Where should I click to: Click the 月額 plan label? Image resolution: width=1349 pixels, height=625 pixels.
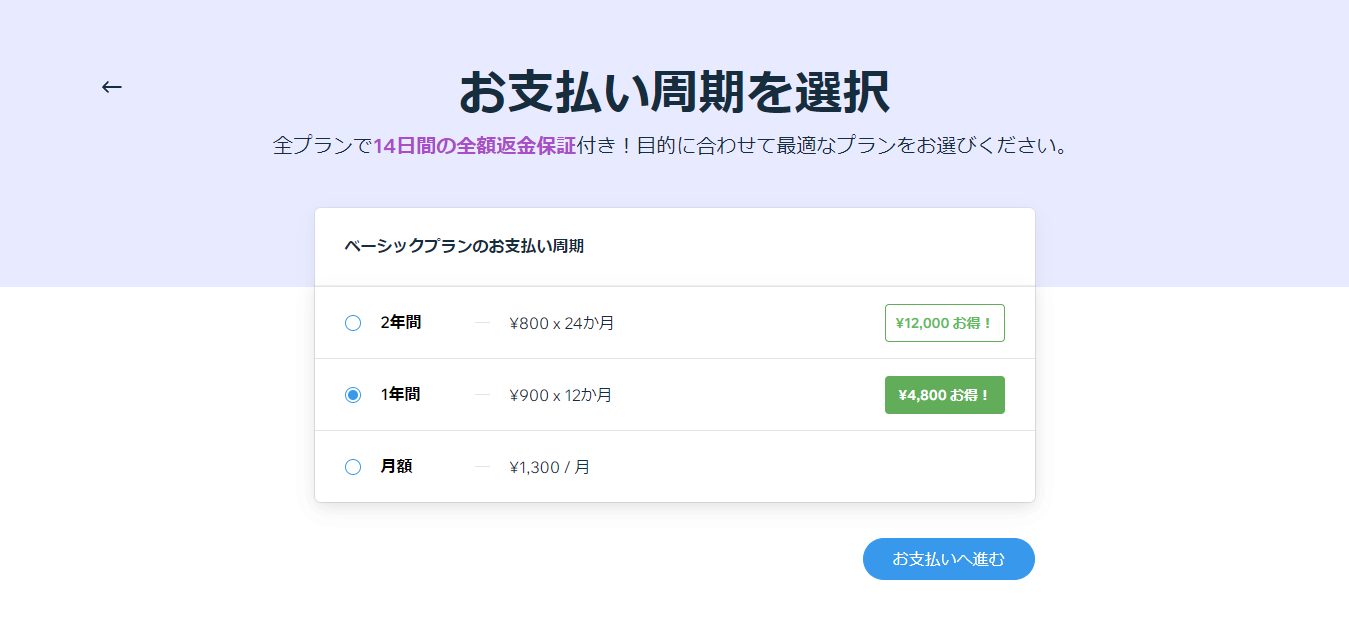(397, 467)
